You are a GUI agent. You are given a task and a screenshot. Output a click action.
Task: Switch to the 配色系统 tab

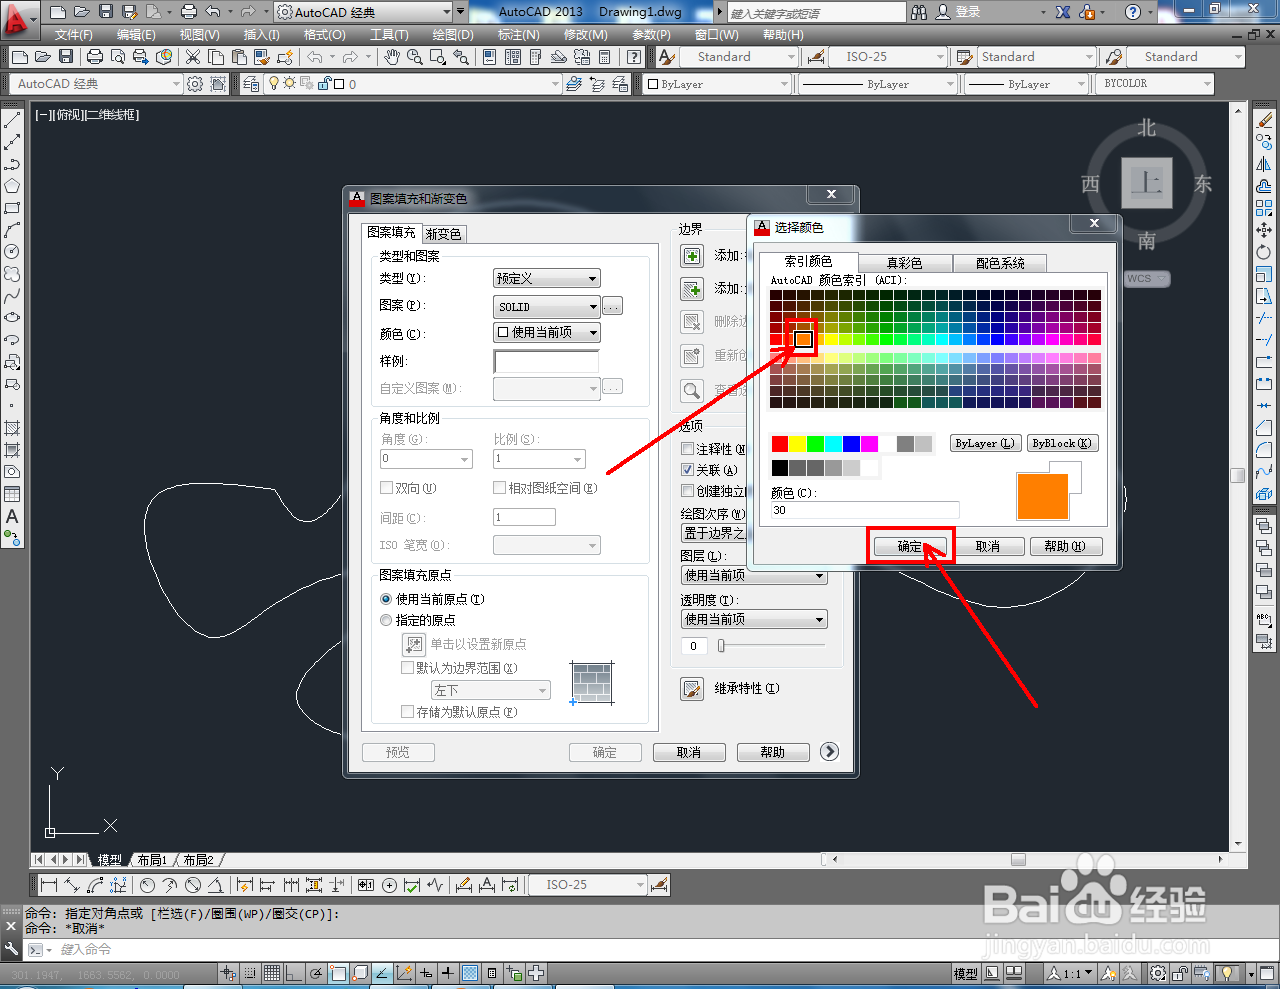coord(1000,263)
